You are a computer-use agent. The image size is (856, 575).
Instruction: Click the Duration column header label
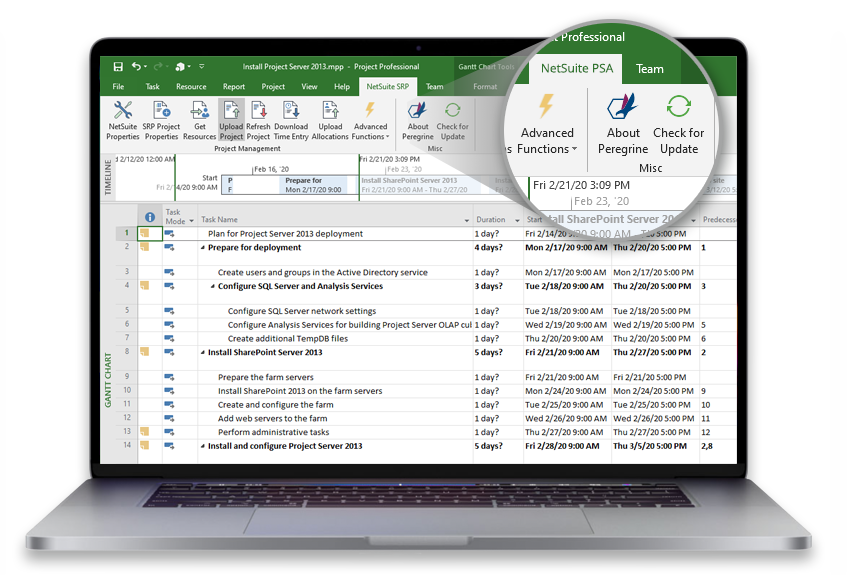tap(490, 220)
